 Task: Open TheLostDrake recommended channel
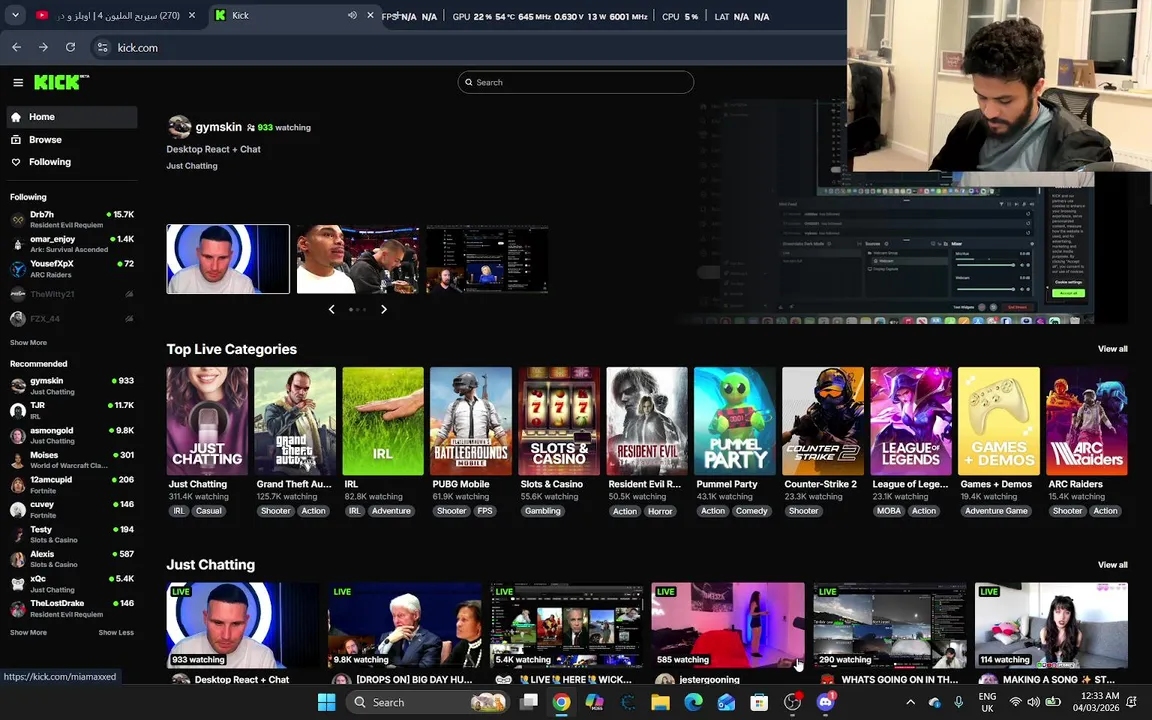[x=72, y=608]
